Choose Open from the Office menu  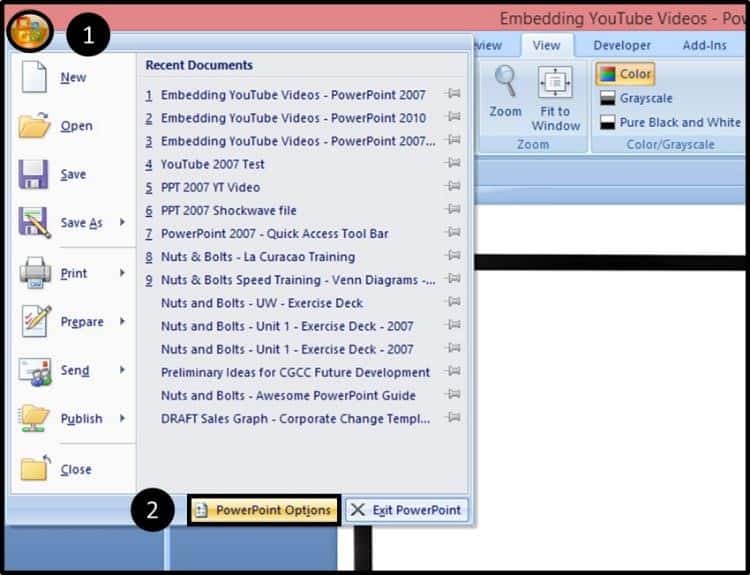73,126
